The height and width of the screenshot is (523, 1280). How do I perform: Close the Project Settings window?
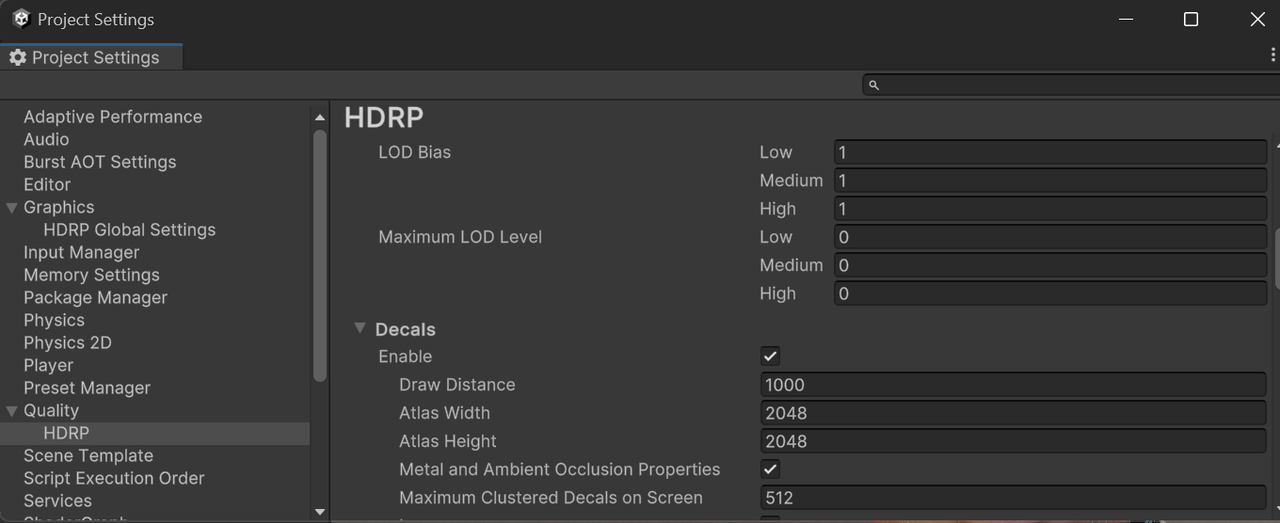[x=1258, y=19]
